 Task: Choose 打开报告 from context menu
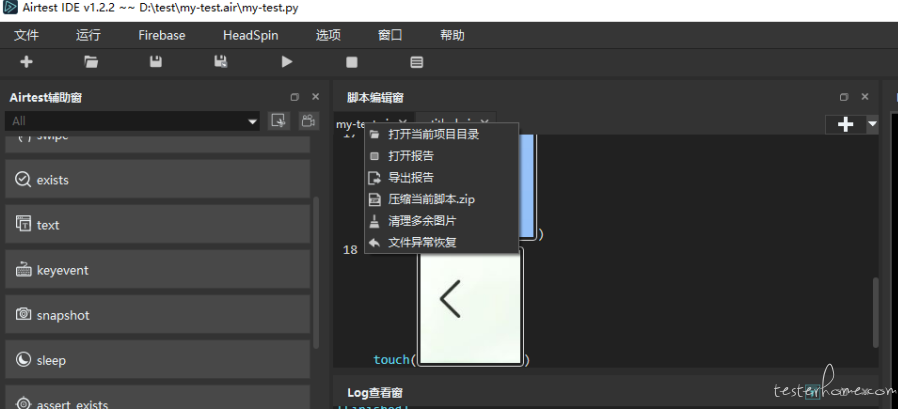pyautogui.click(x=442, y=156)
